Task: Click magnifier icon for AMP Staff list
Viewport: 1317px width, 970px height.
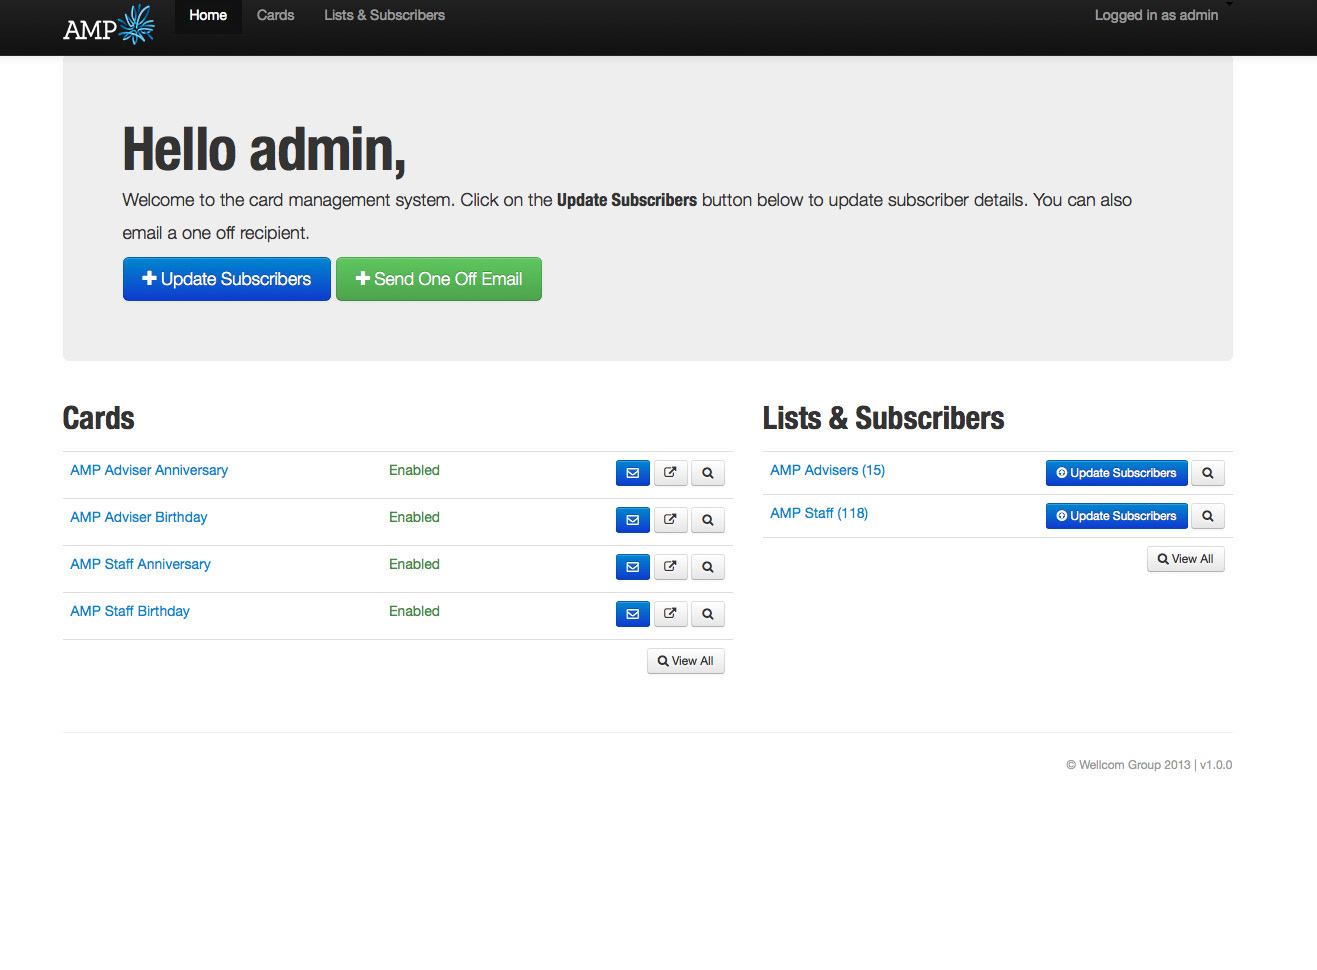Action: [x=1207, y=516]
